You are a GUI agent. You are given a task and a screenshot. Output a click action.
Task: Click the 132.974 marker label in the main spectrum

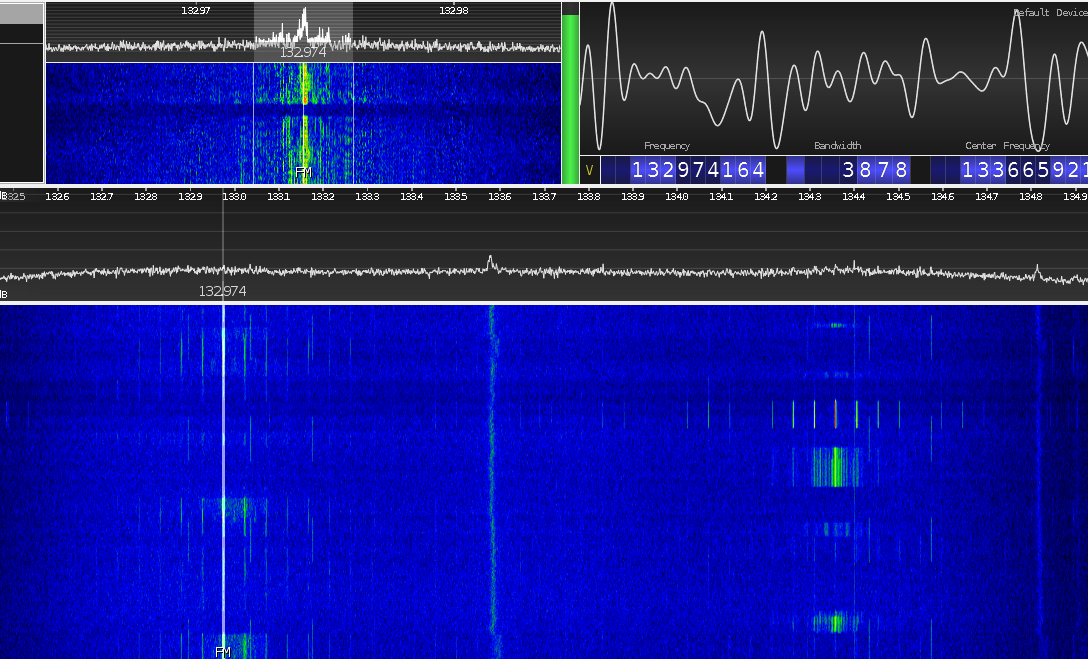coord(223,291)
